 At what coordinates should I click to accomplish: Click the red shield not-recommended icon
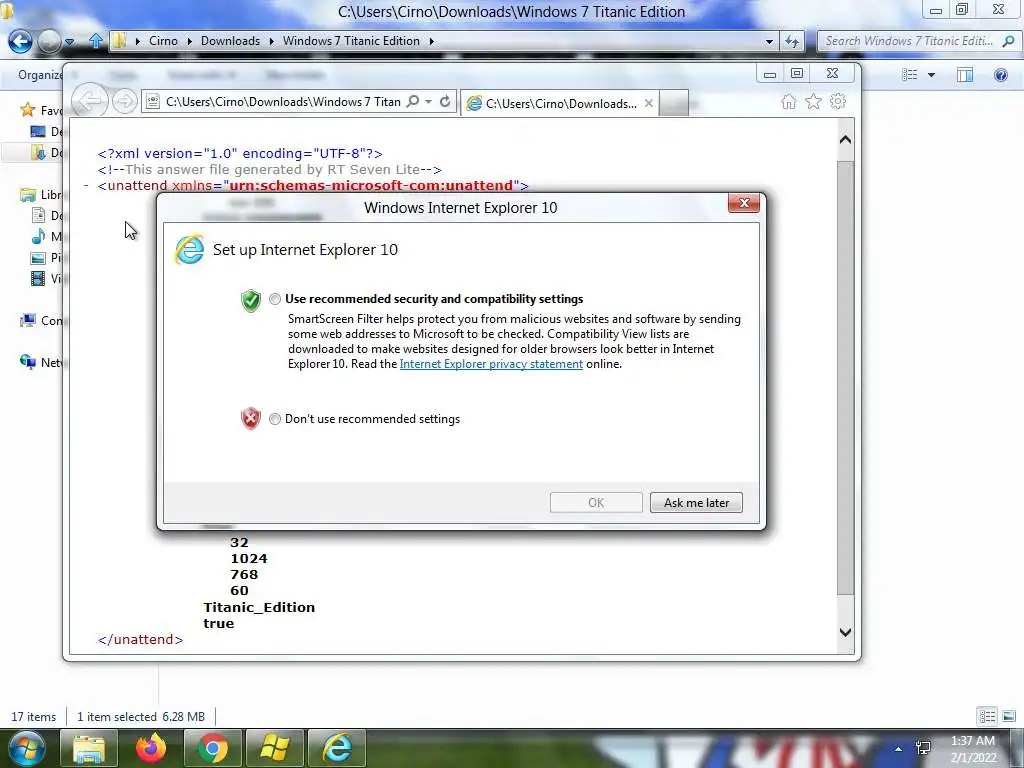(251, 419)
